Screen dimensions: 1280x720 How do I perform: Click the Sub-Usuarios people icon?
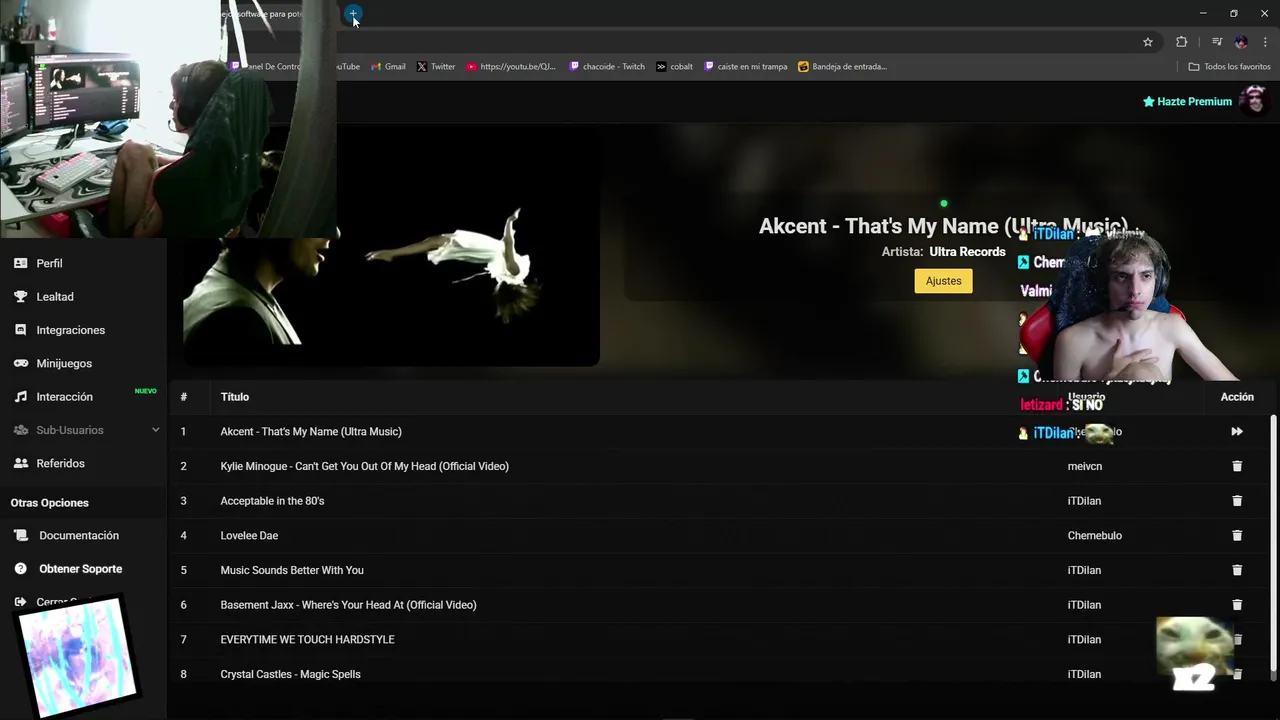[20, 430]
